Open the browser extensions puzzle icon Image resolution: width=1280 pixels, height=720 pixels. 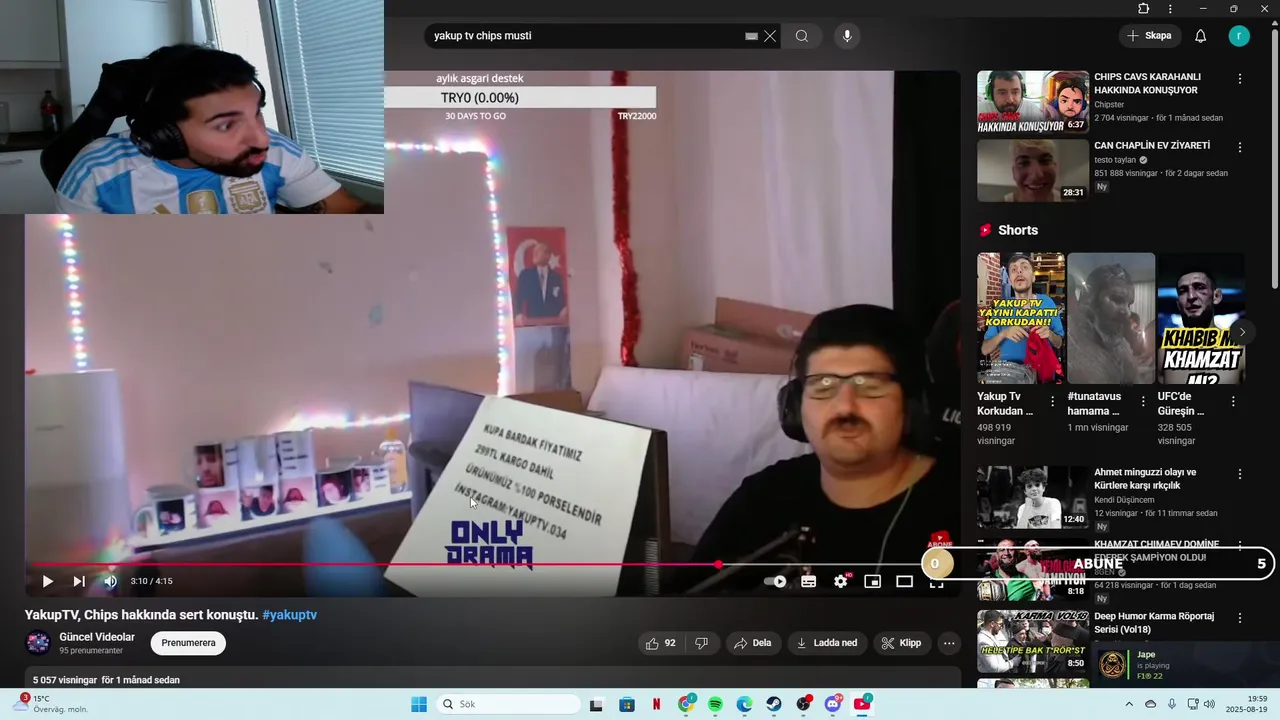point(1144,9)
